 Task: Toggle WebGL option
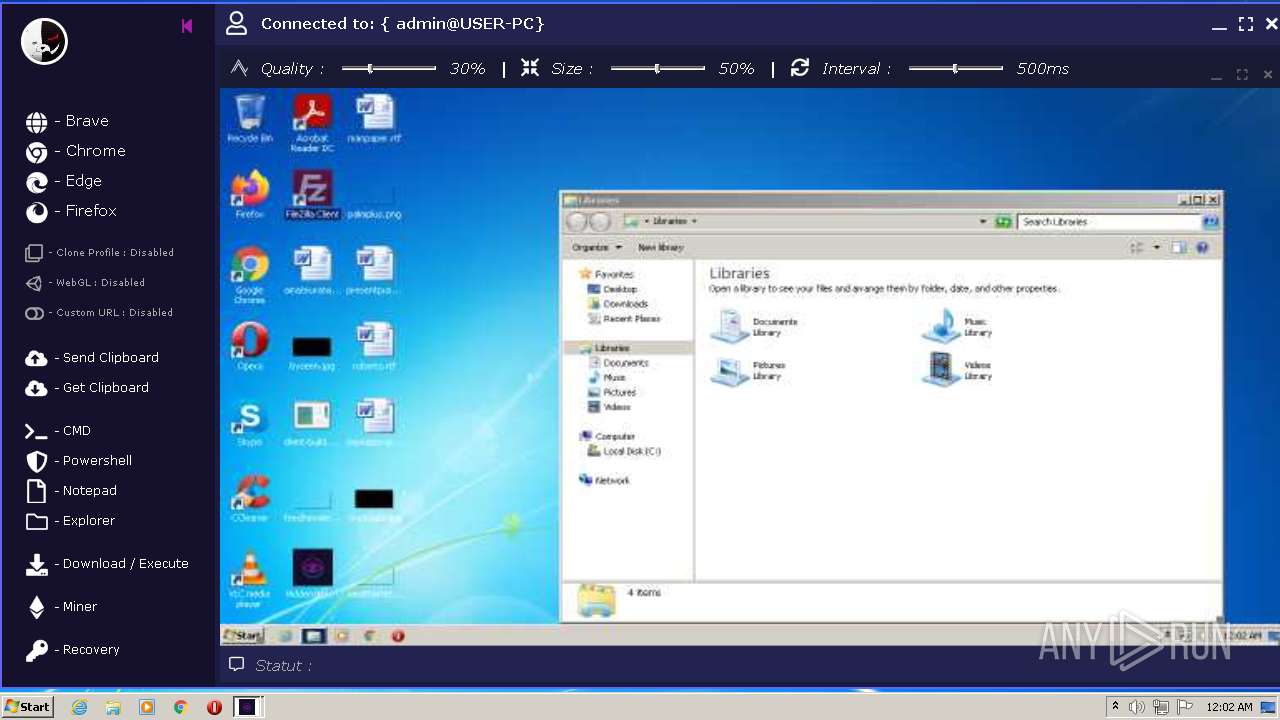click(x=85, y=283)
